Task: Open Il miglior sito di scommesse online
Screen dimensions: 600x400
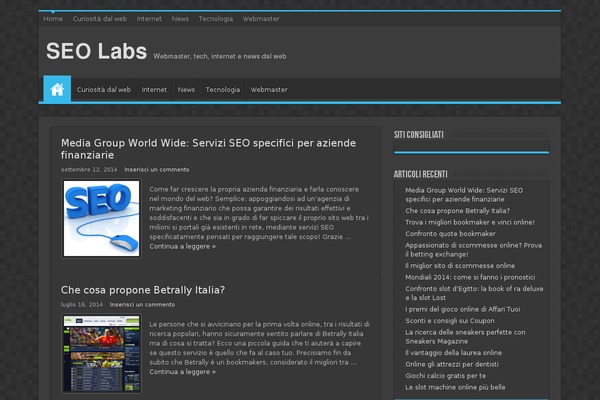Action: (x=460, y=266)
